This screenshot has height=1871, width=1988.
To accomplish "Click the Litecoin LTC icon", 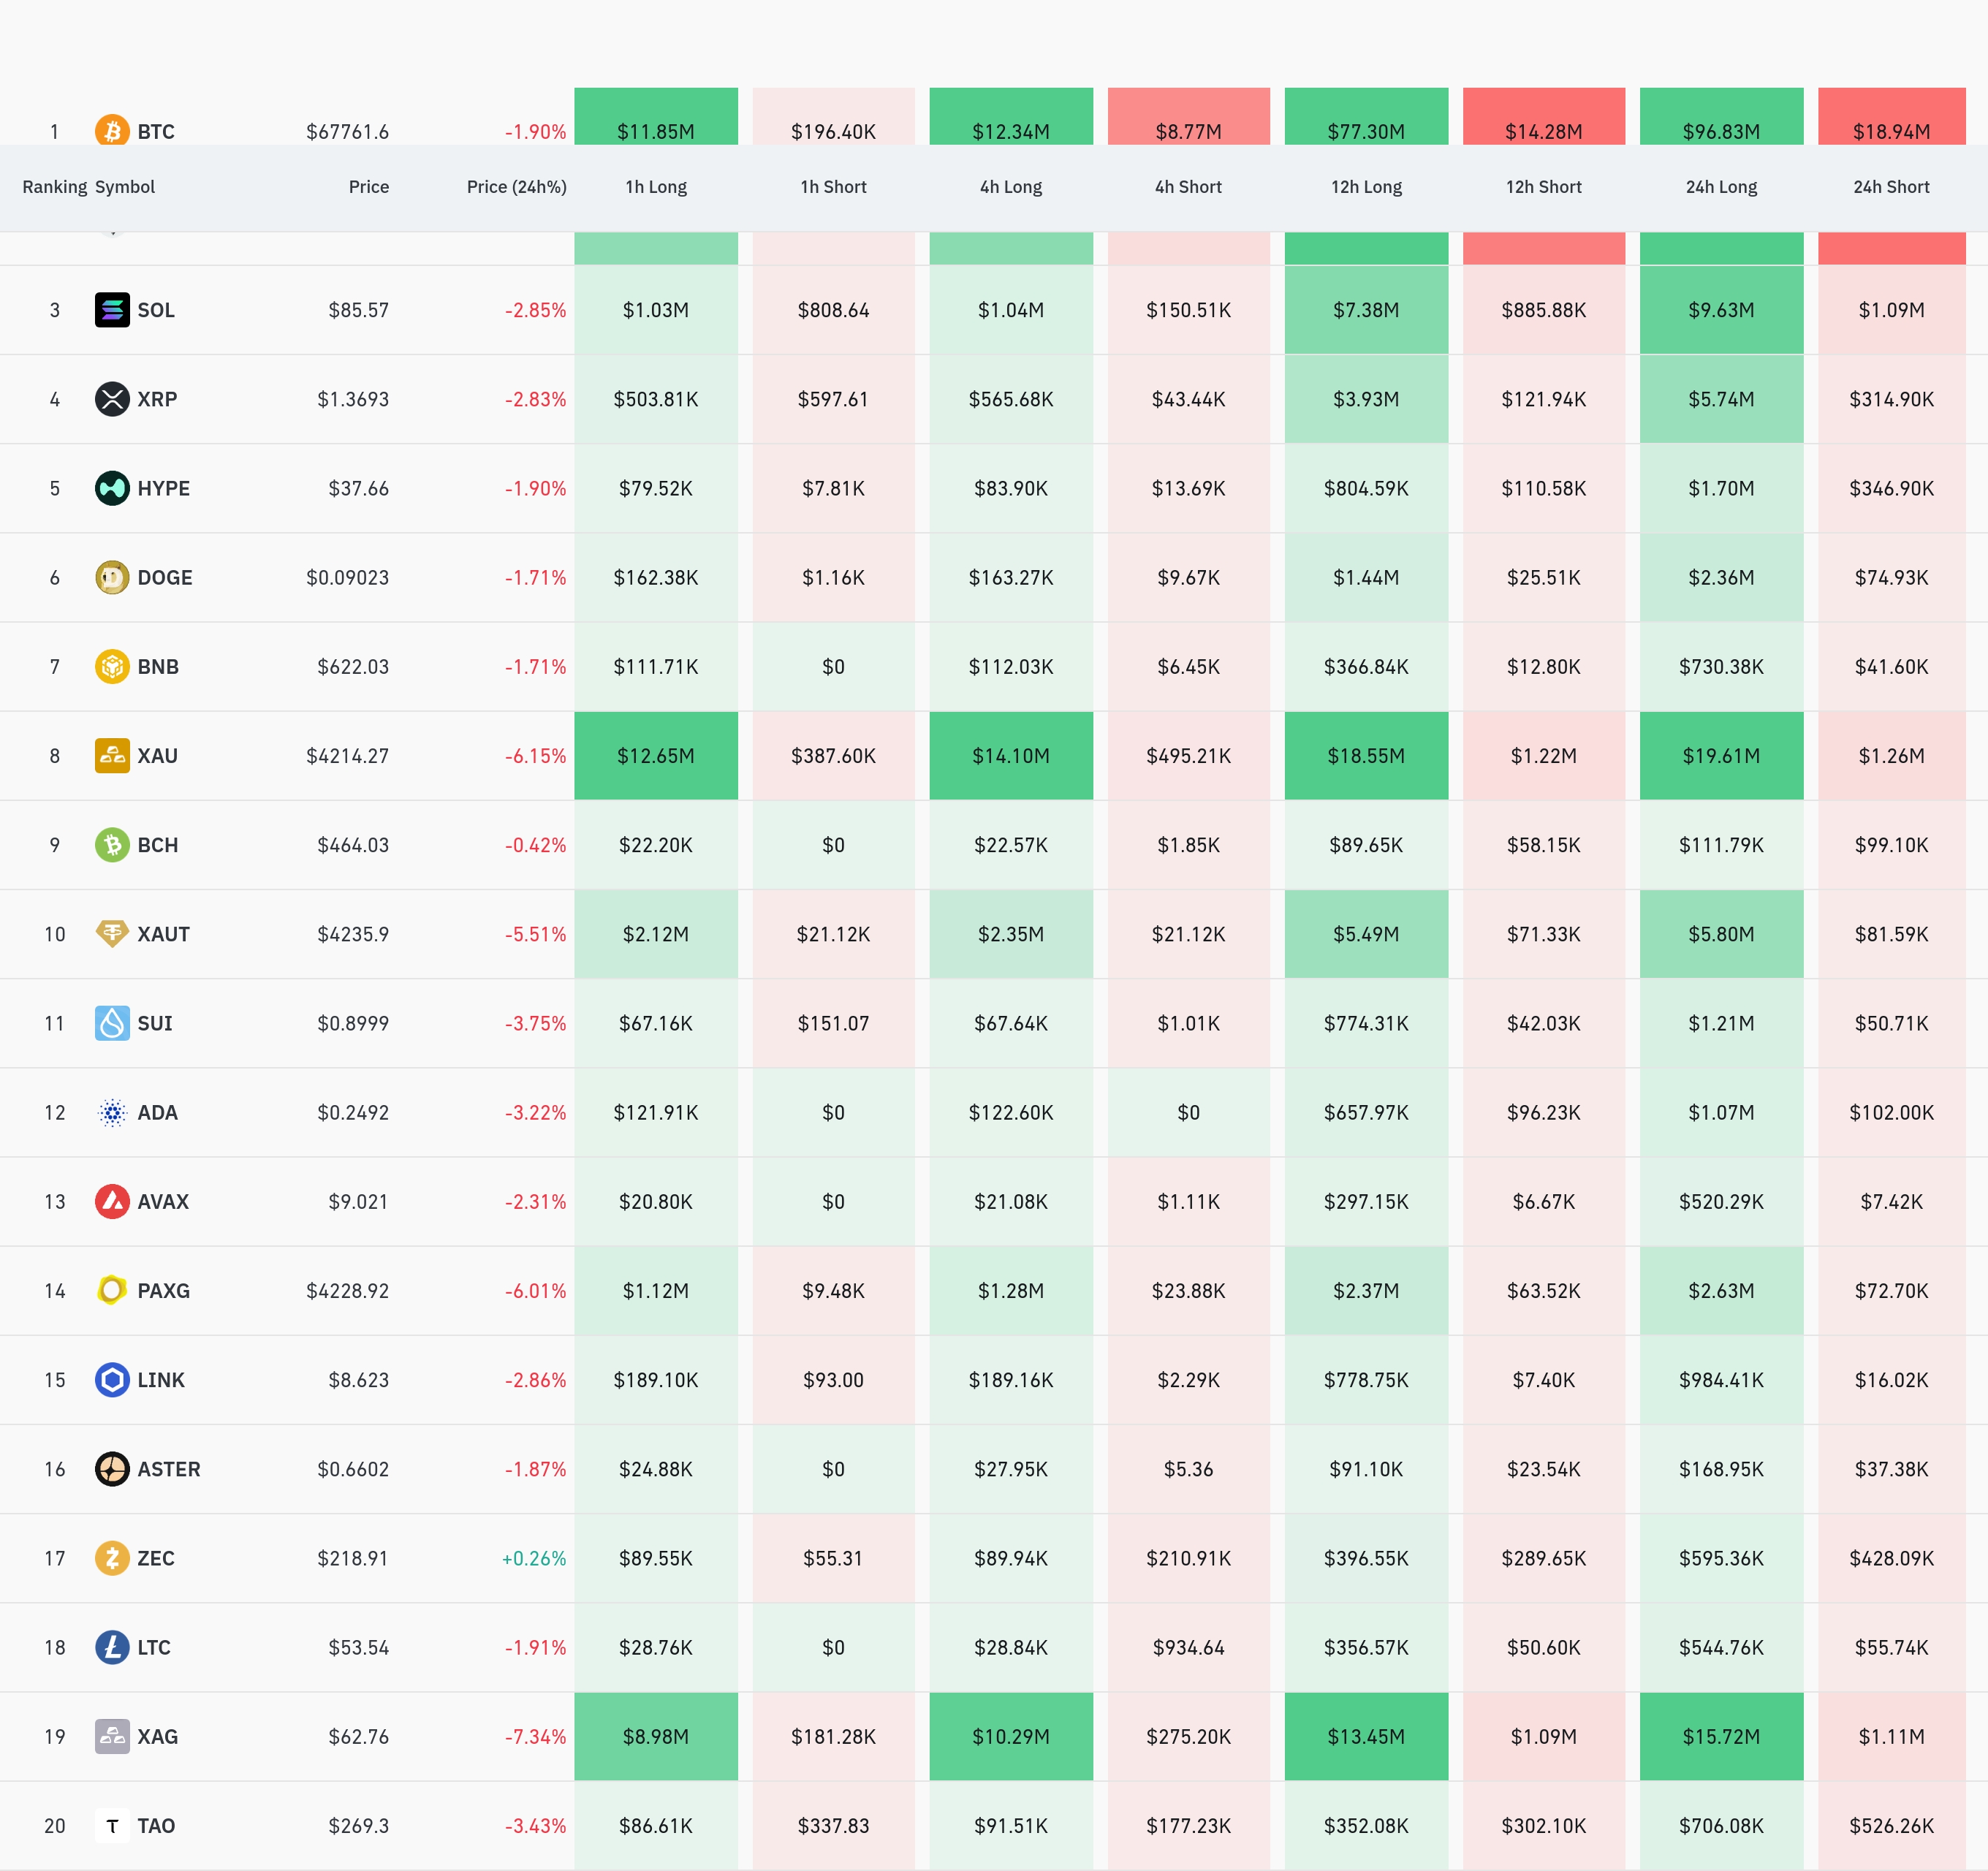I will [x=112, y=1647].
